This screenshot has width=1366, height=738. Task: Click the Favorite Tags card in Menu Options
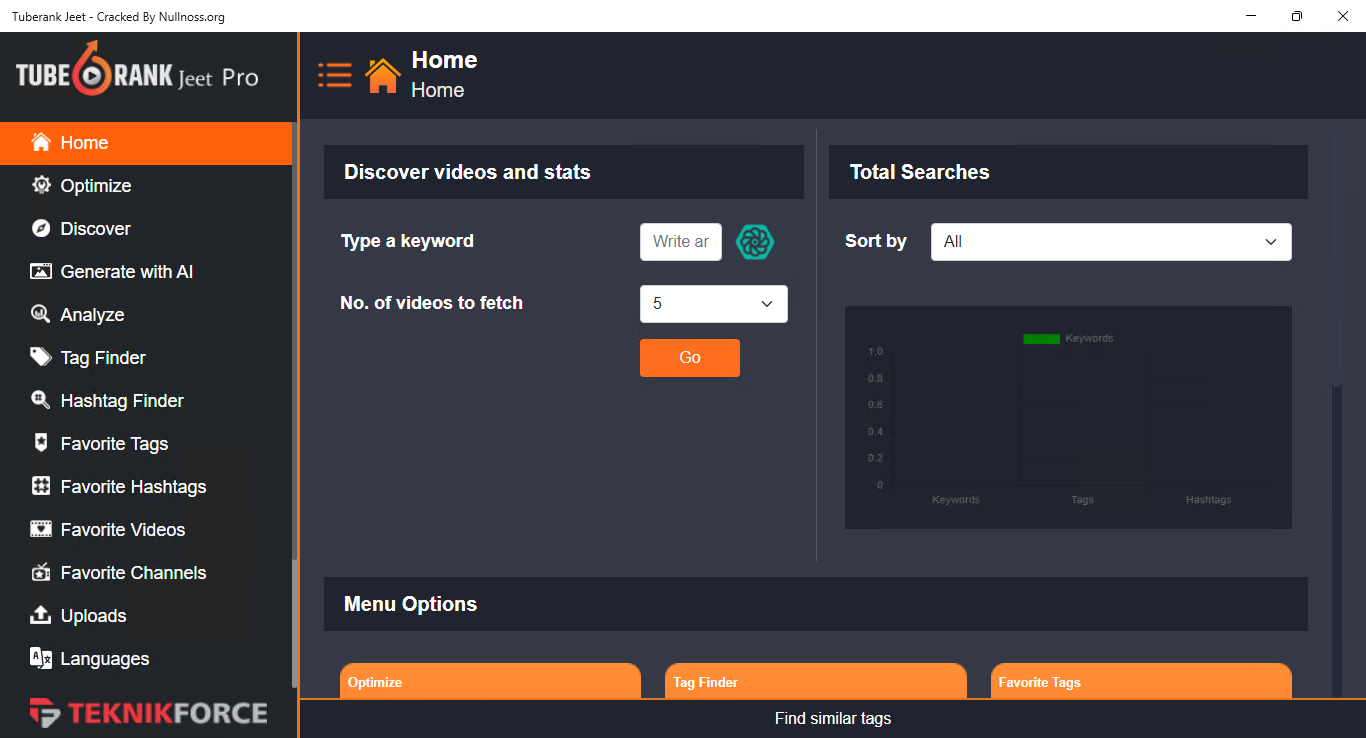coord(1141,681)
